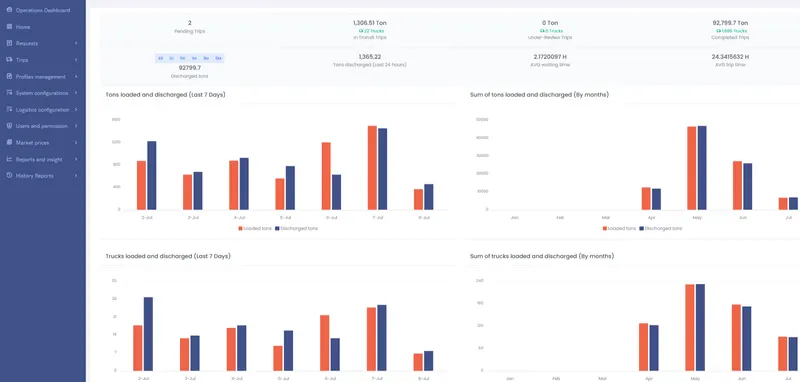Click the truck icon beside 1,686 Trucks
This screenshot has height=382, width=800.
(x=719, y=31)
